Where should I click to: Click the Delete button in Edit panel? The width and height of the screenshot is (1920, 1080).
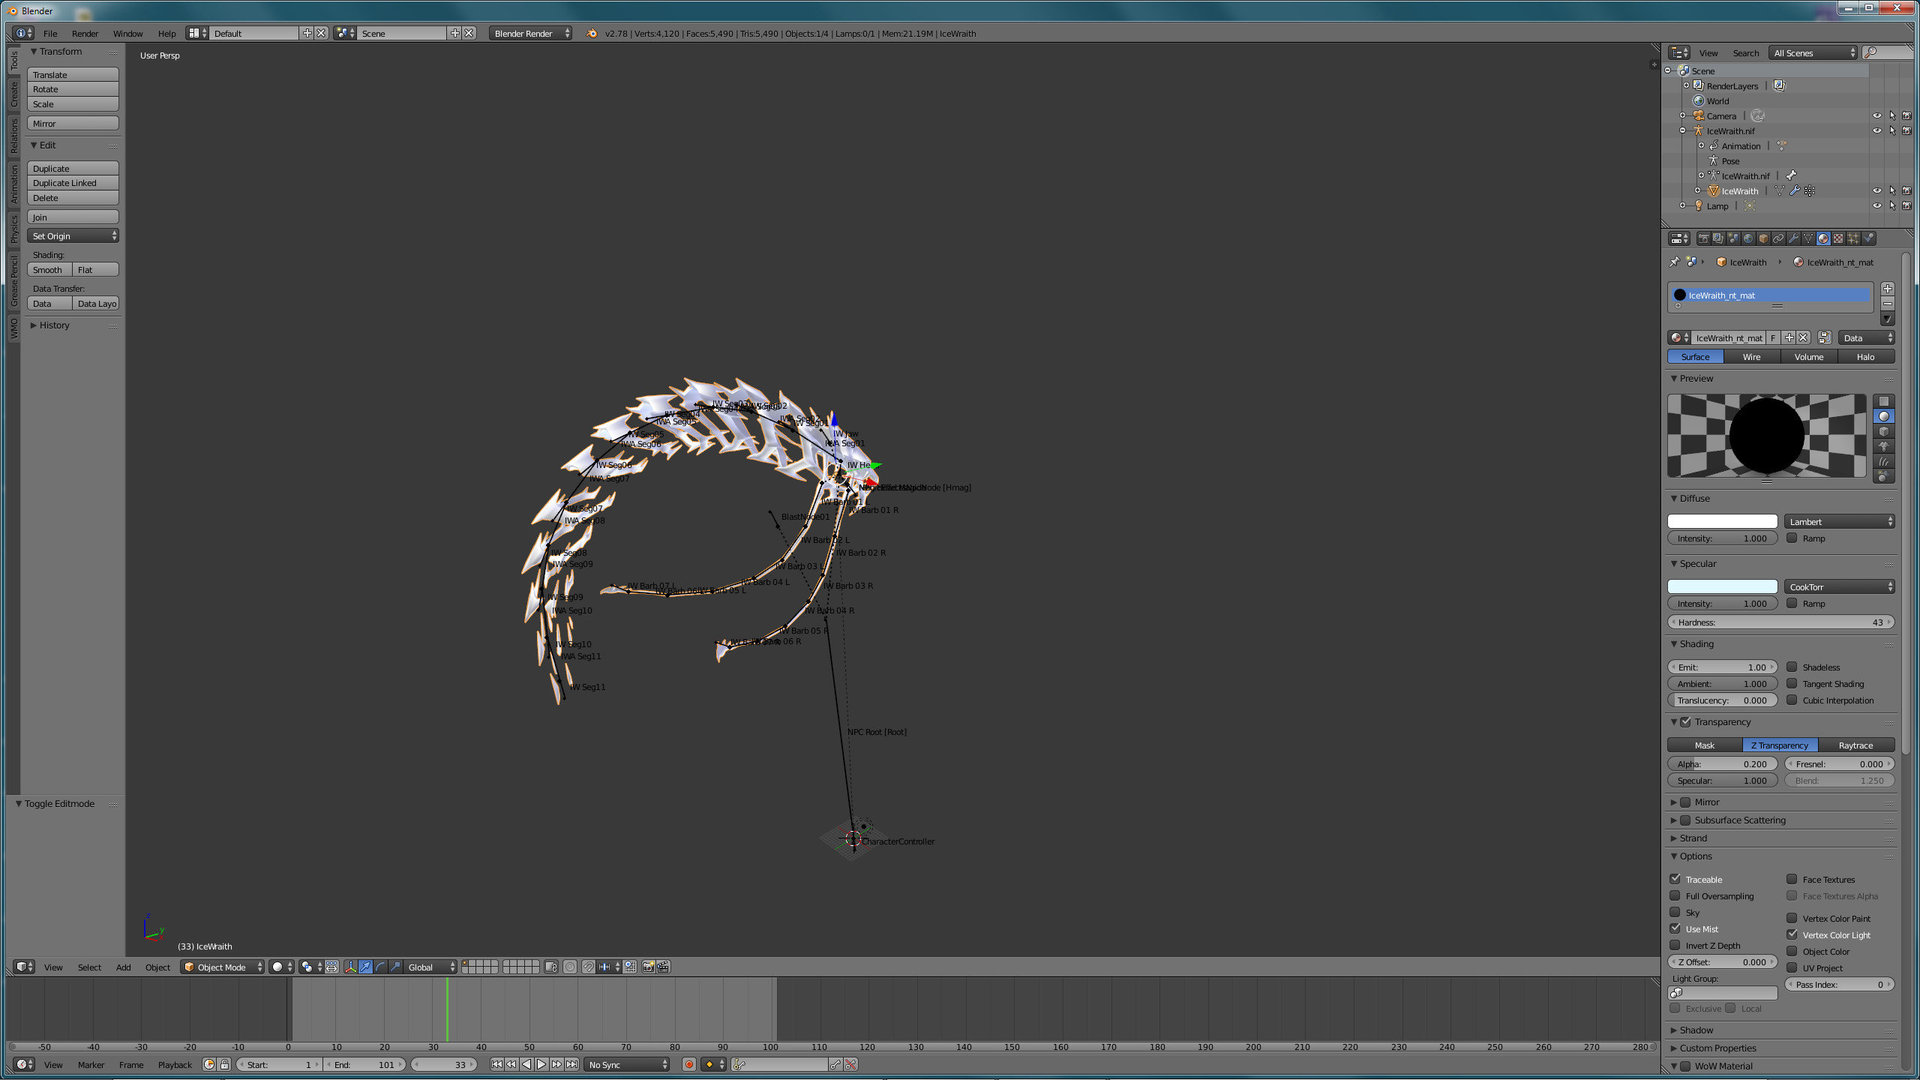[x=73, y=198]
